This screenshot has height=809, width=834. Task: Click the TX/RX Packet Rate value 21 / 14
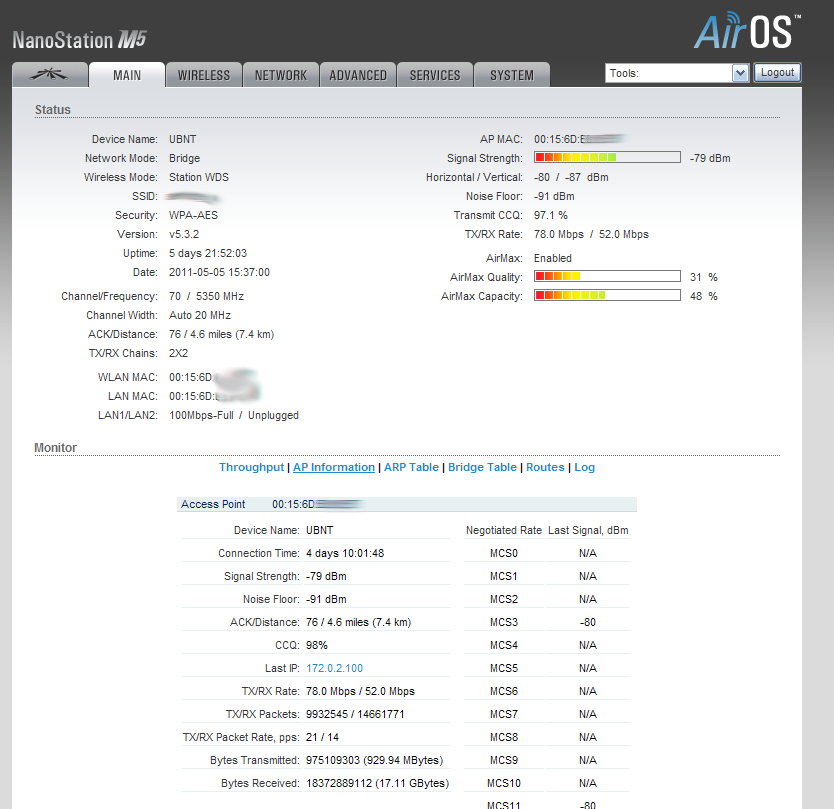322,737
